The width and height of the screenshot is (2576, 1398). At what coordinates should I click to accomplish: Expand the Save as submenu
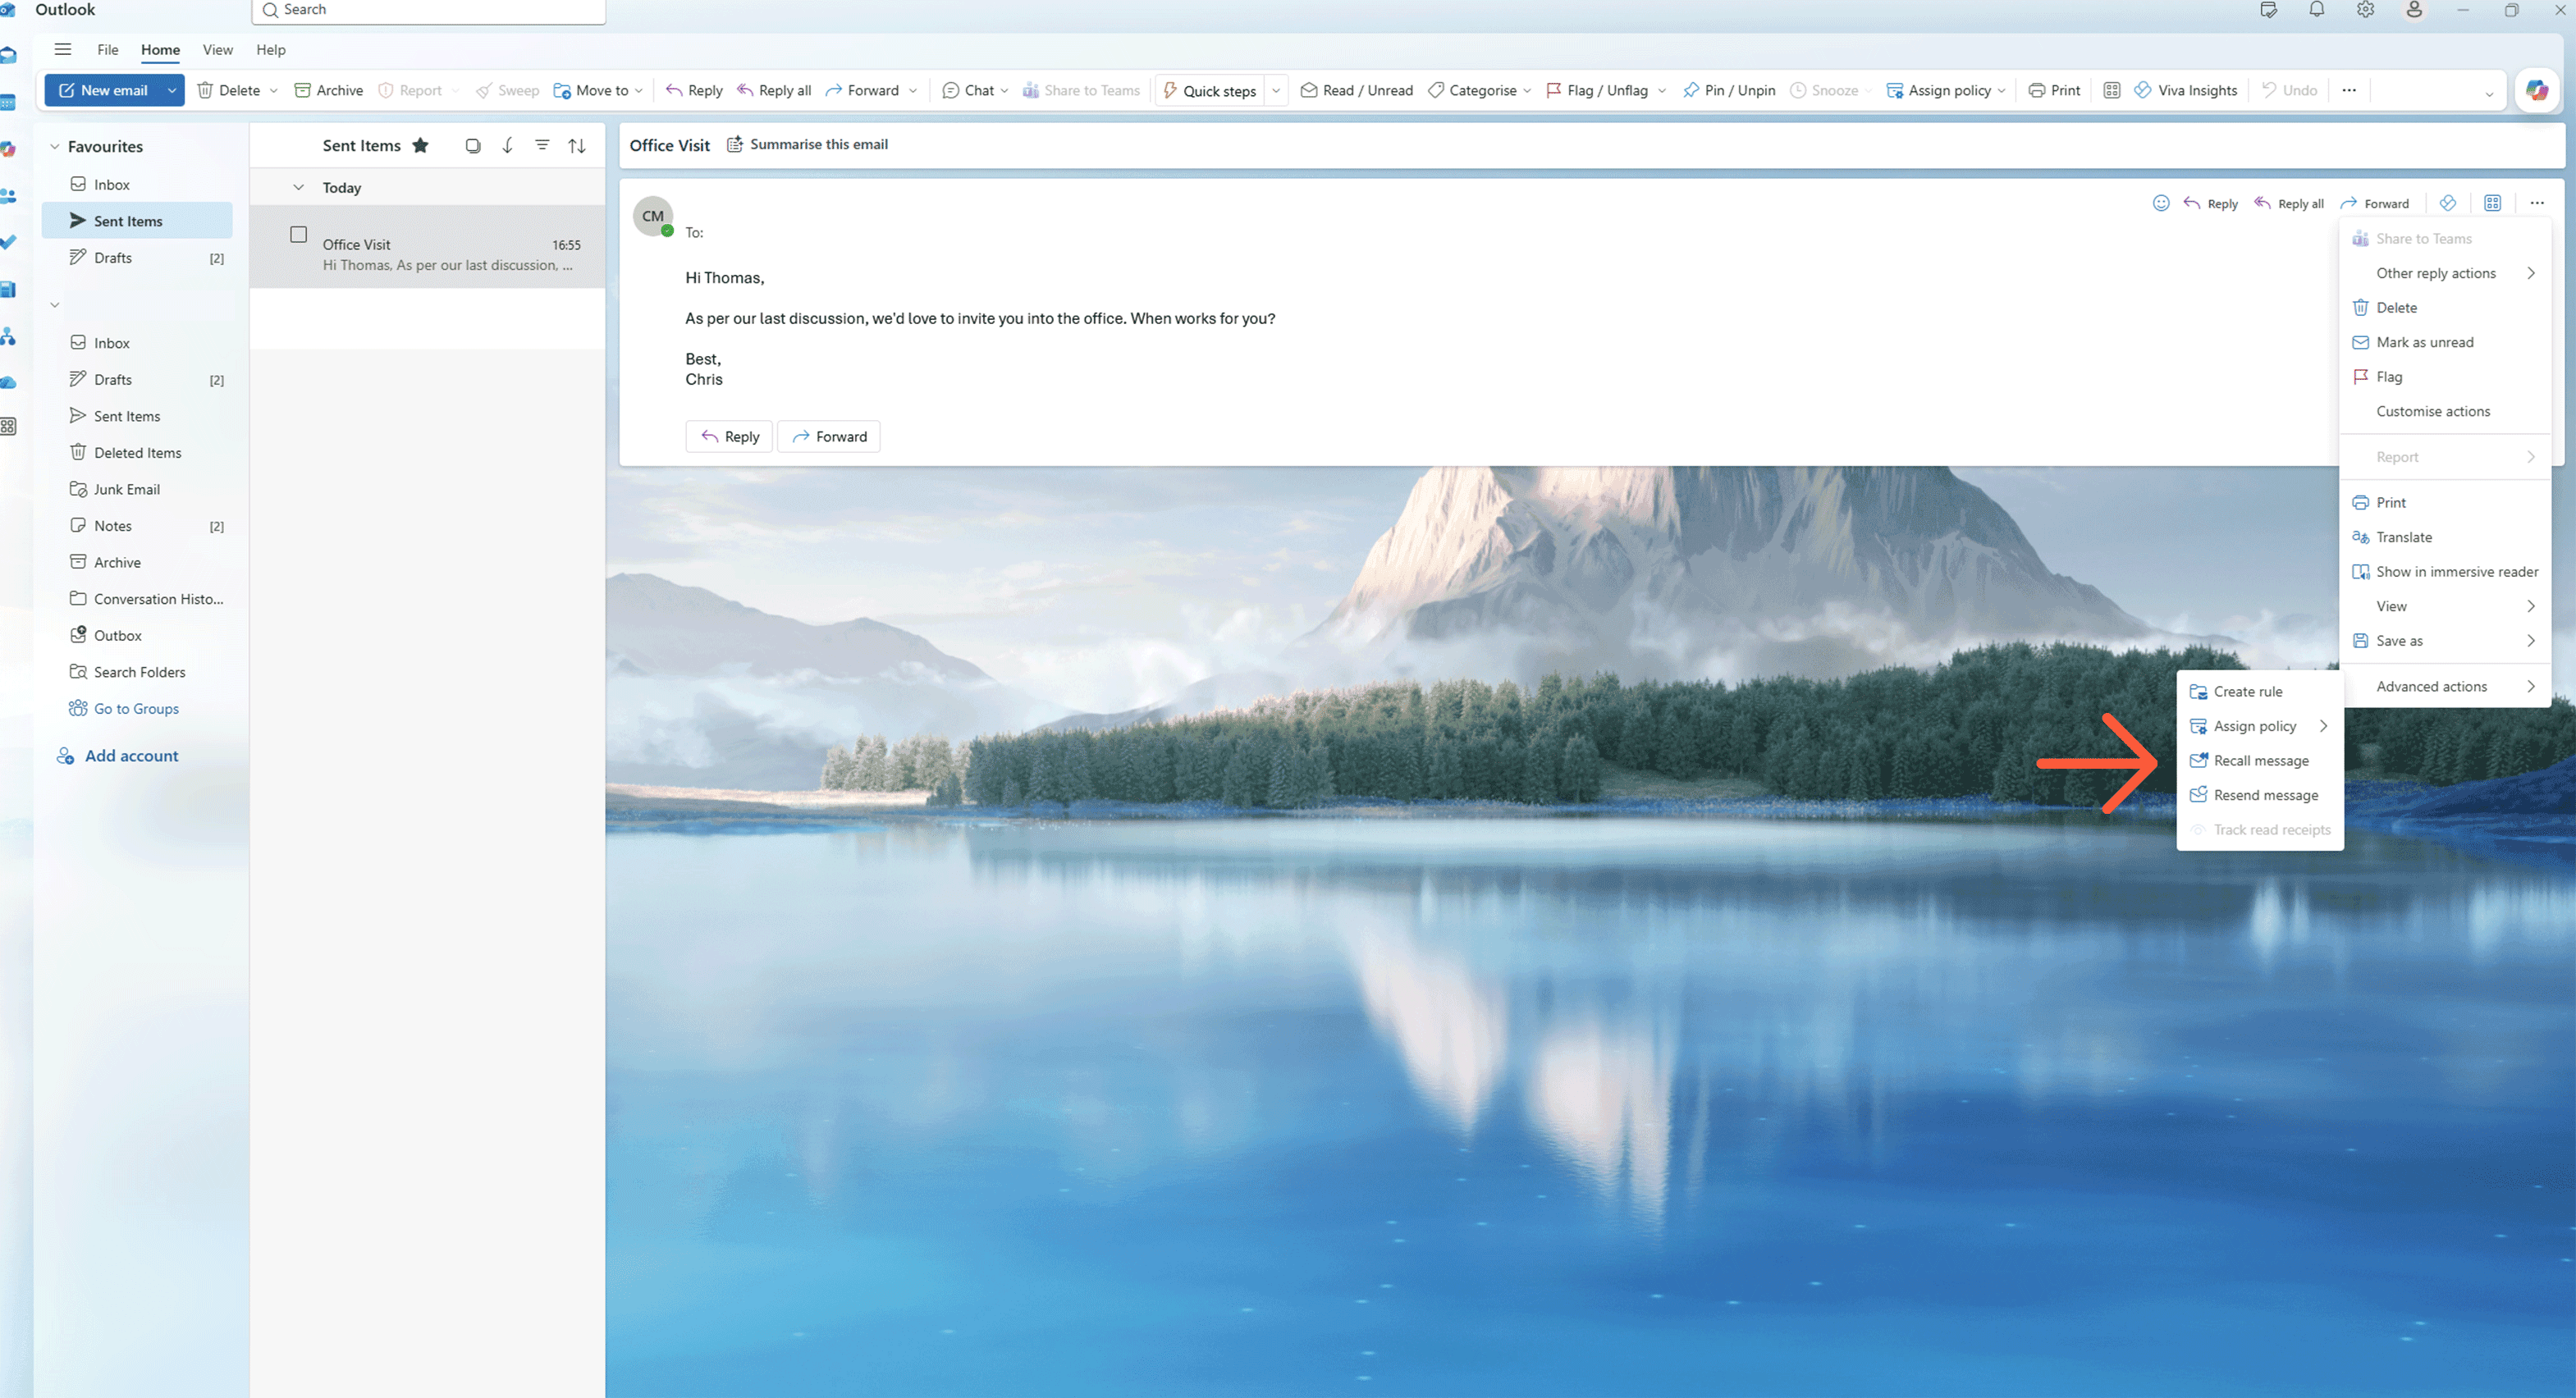click(x=2445, y=640)
